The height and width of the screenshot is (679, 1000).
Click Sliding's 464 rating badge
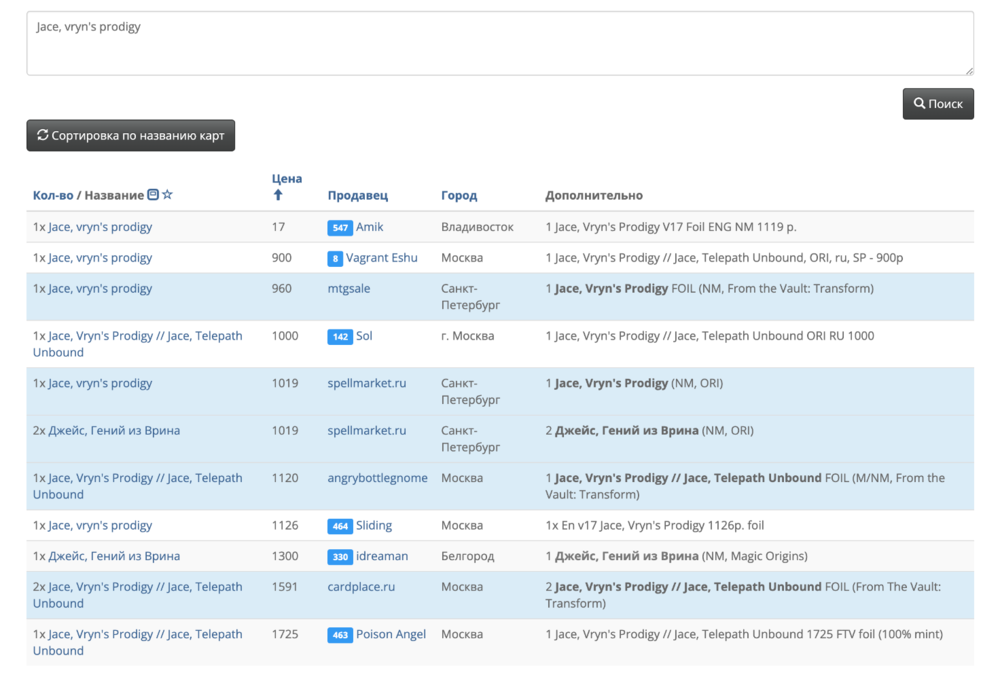340,526
